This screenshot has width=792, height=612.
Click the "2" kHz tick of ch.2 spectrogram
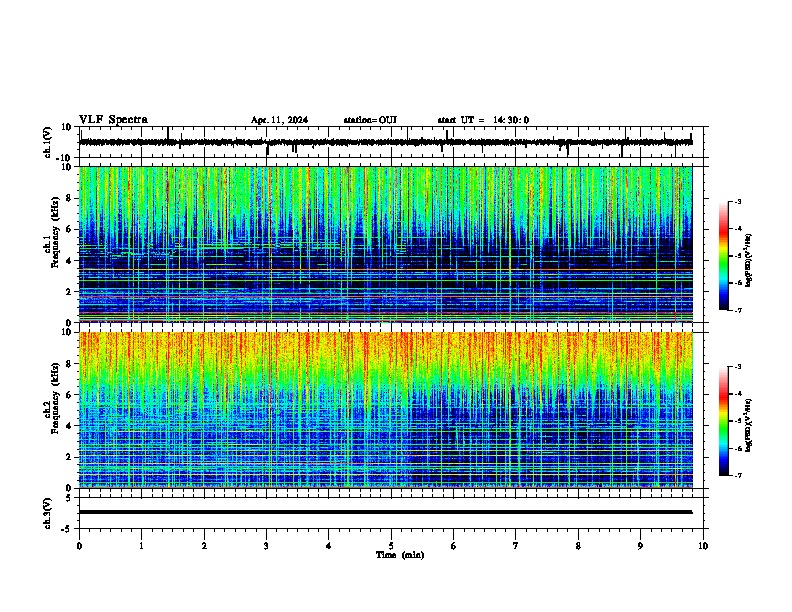click(x=69, y=457)
